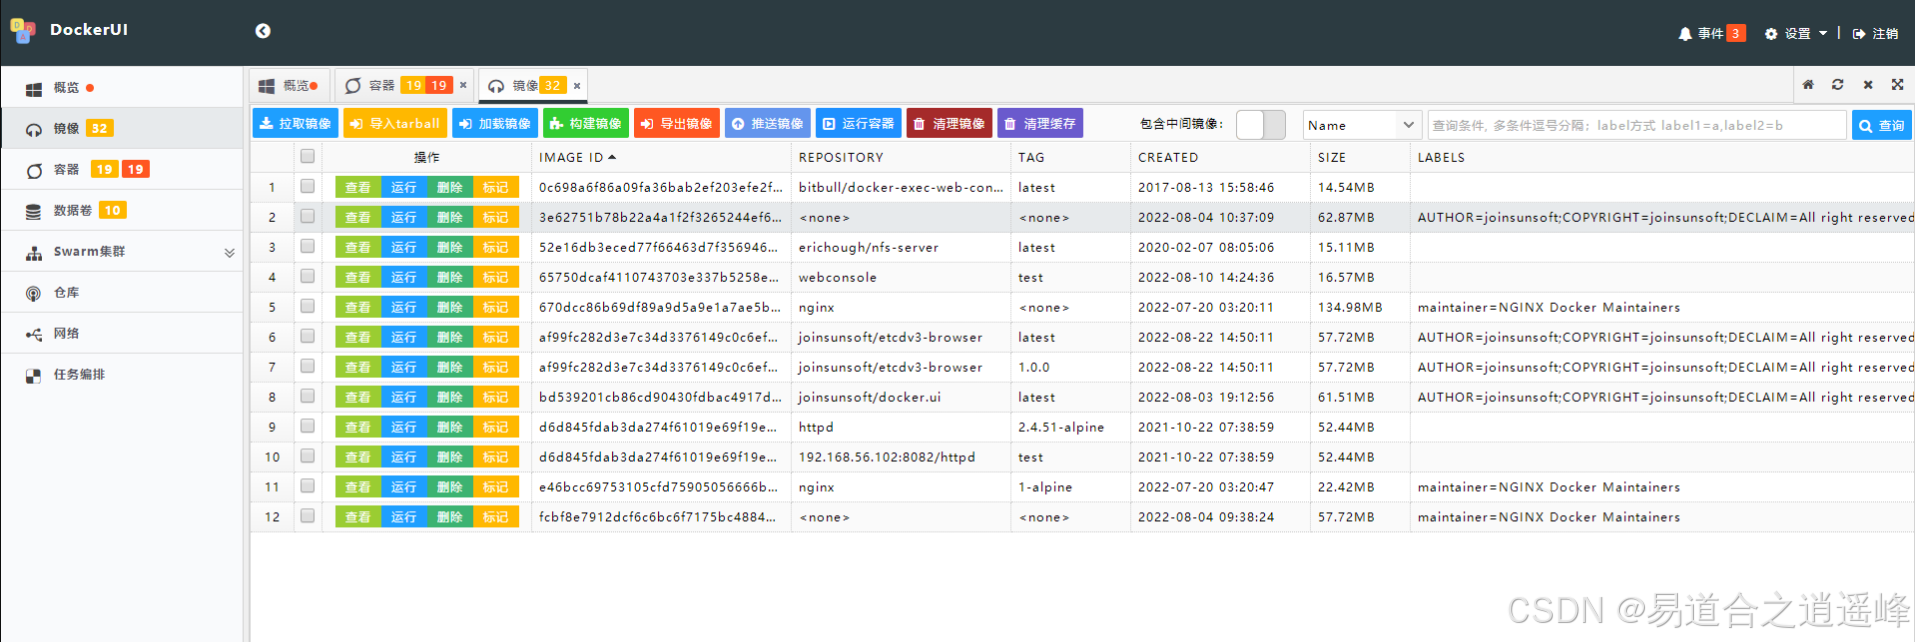Click the query condition search input

click(1636, 125)
